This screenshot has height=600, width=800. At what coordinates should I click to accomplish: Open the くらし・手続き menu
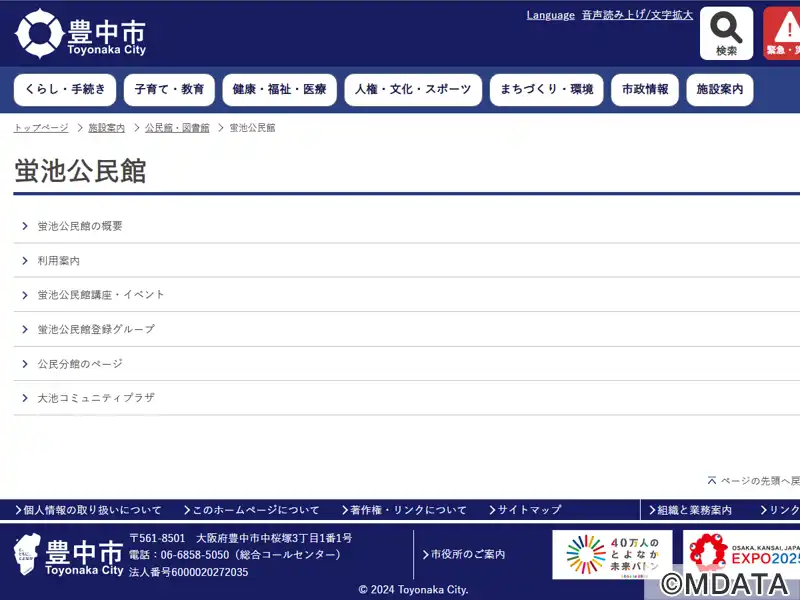tap(65, 90)
